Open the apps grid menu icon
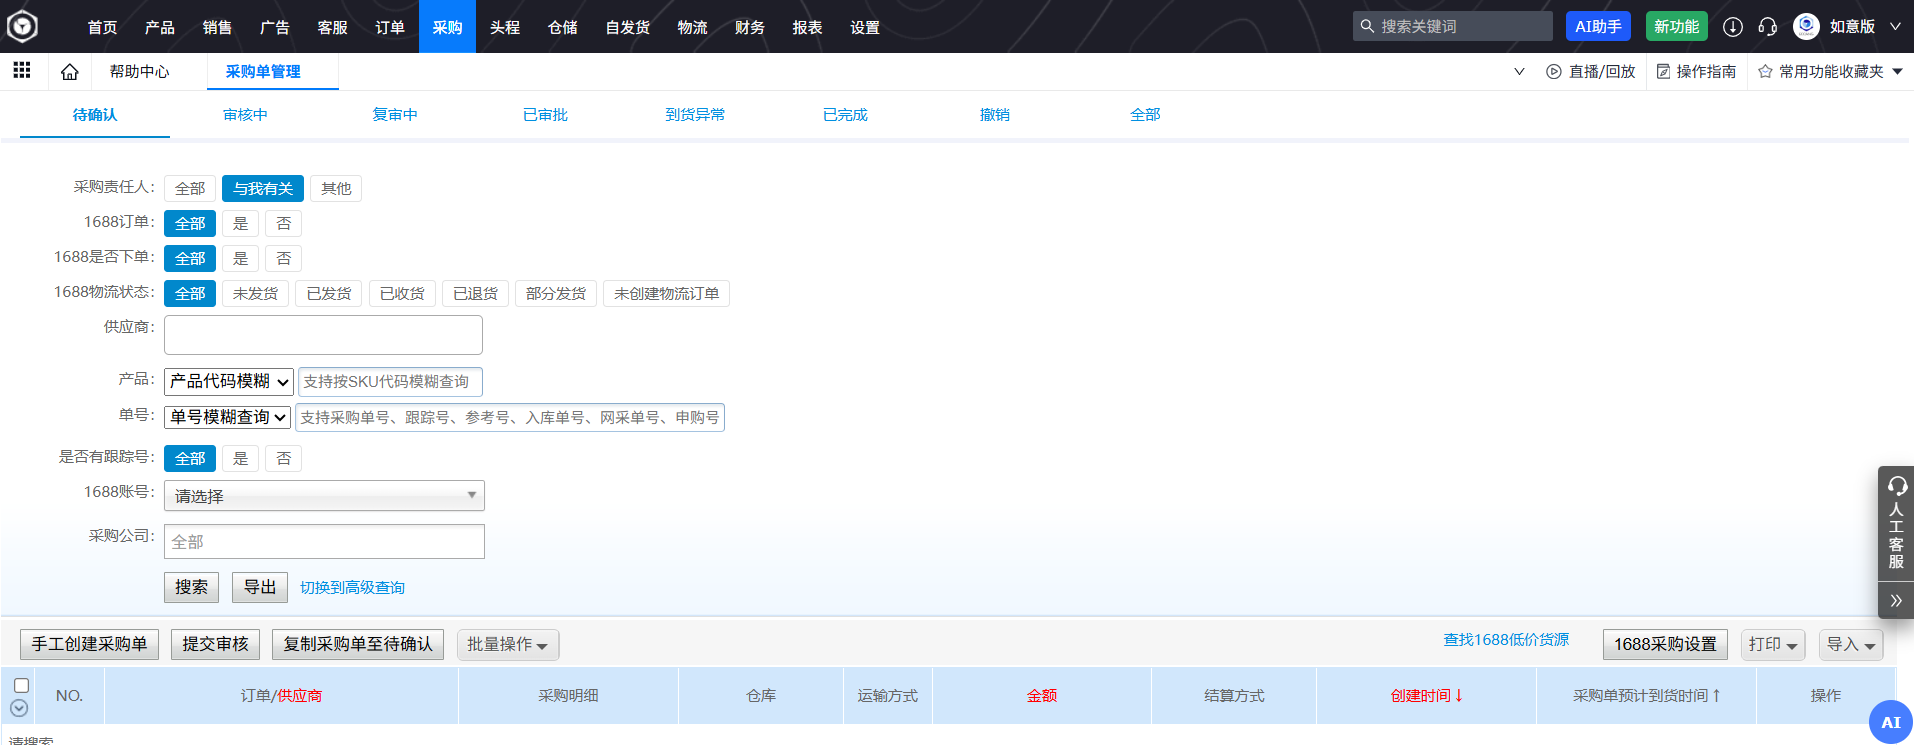 click(22, 70)
